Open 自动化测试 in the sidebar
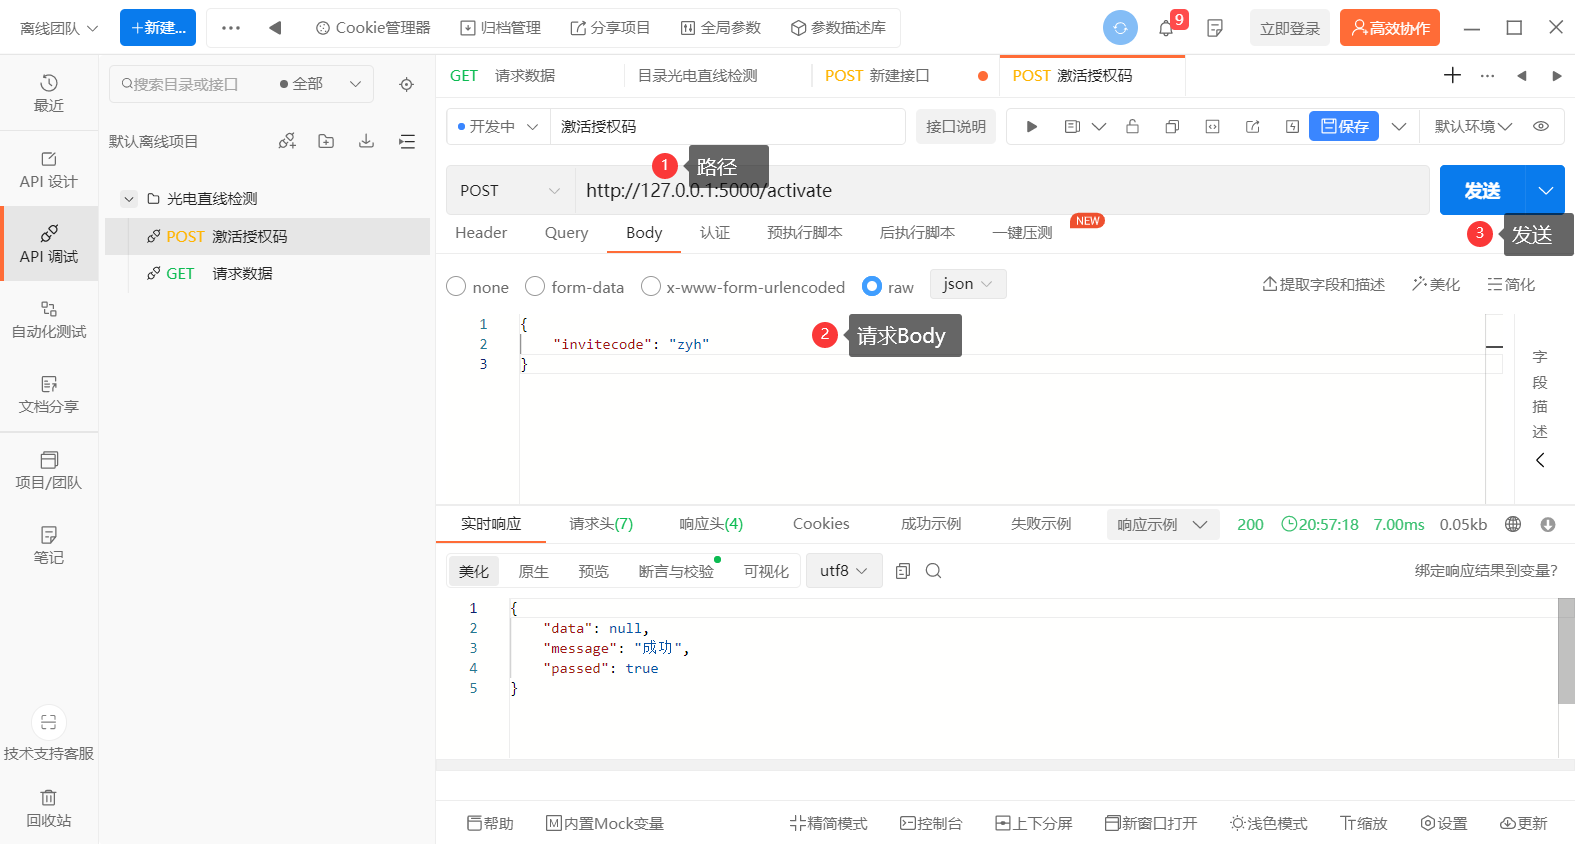This screenshot has width=1575, height=844. point(49,319)
